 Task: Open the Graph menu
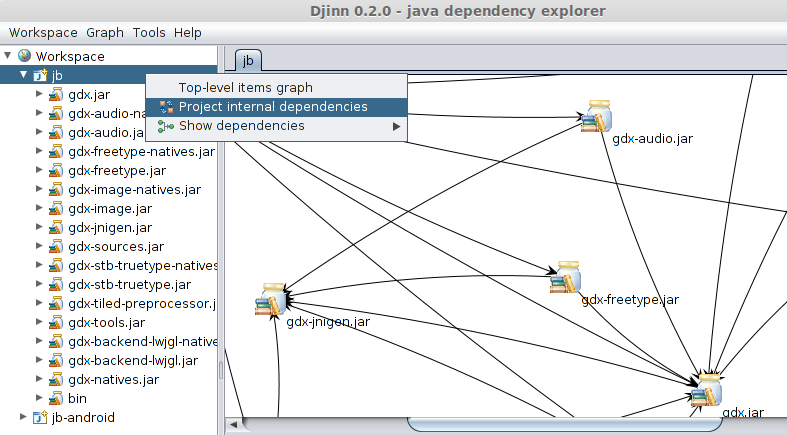click(x=105, y=33)
